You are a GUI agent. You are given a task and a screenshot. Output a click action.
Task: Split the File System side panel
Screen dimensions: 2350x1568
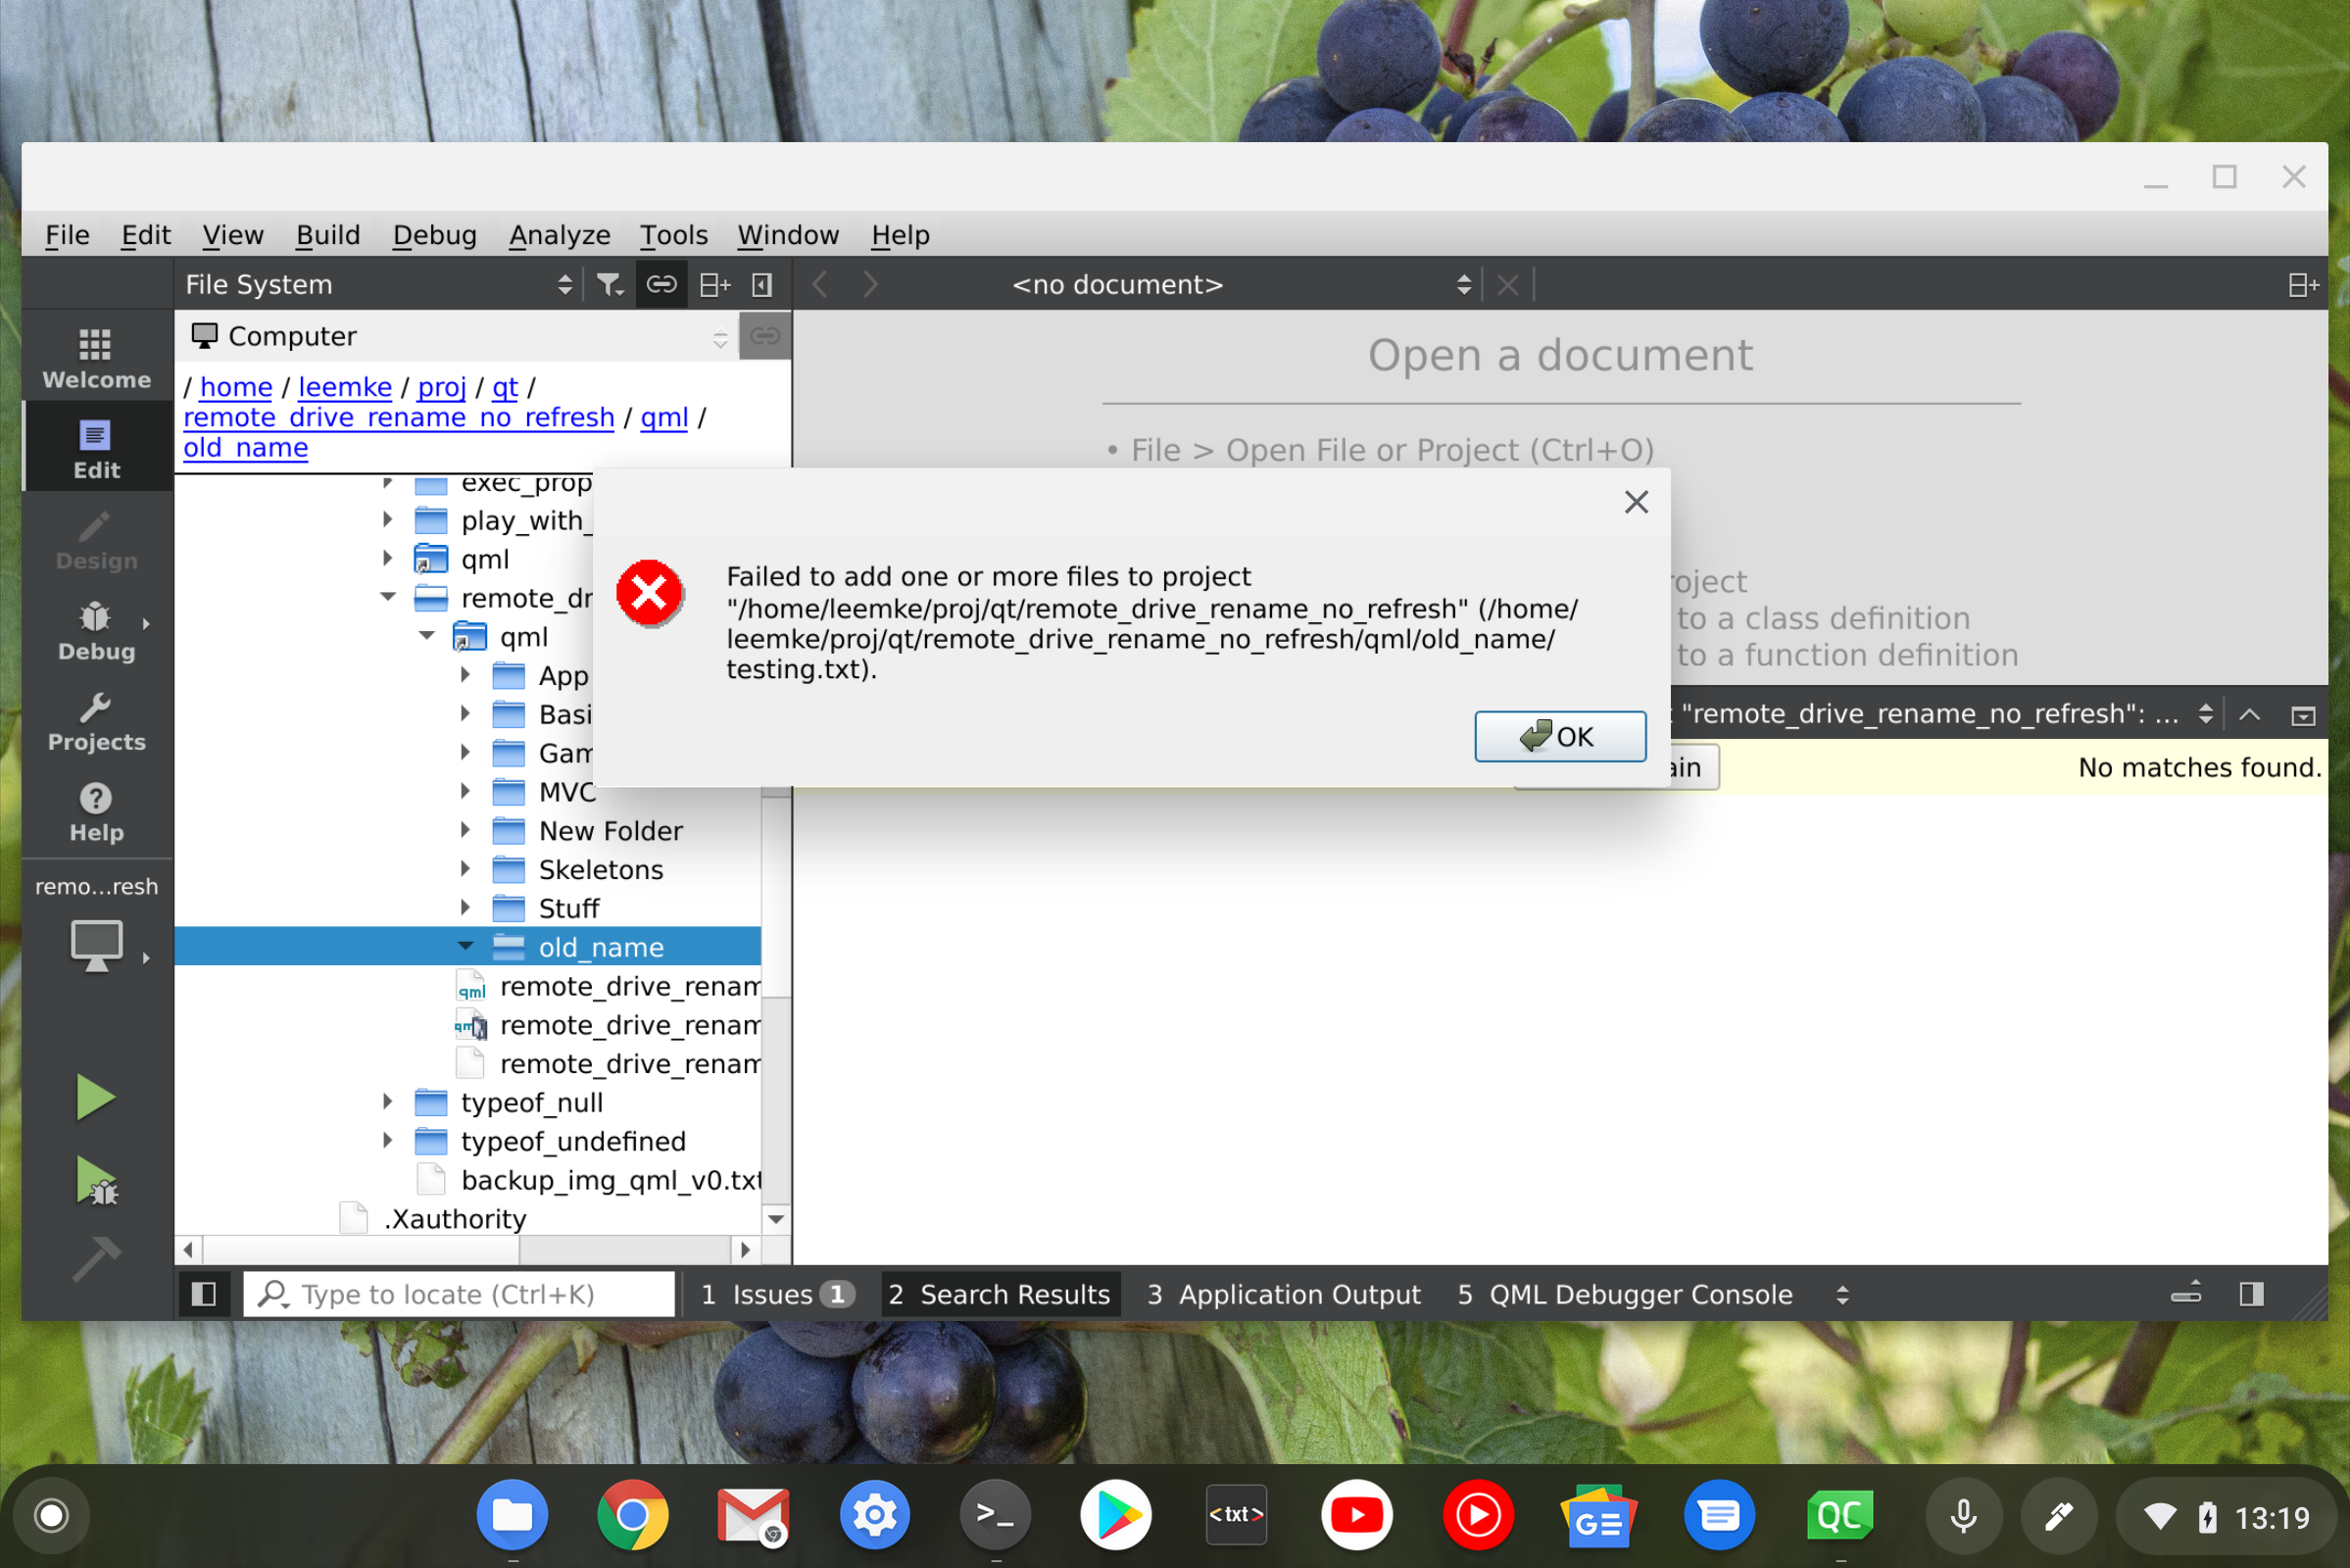tap(714, 285)
